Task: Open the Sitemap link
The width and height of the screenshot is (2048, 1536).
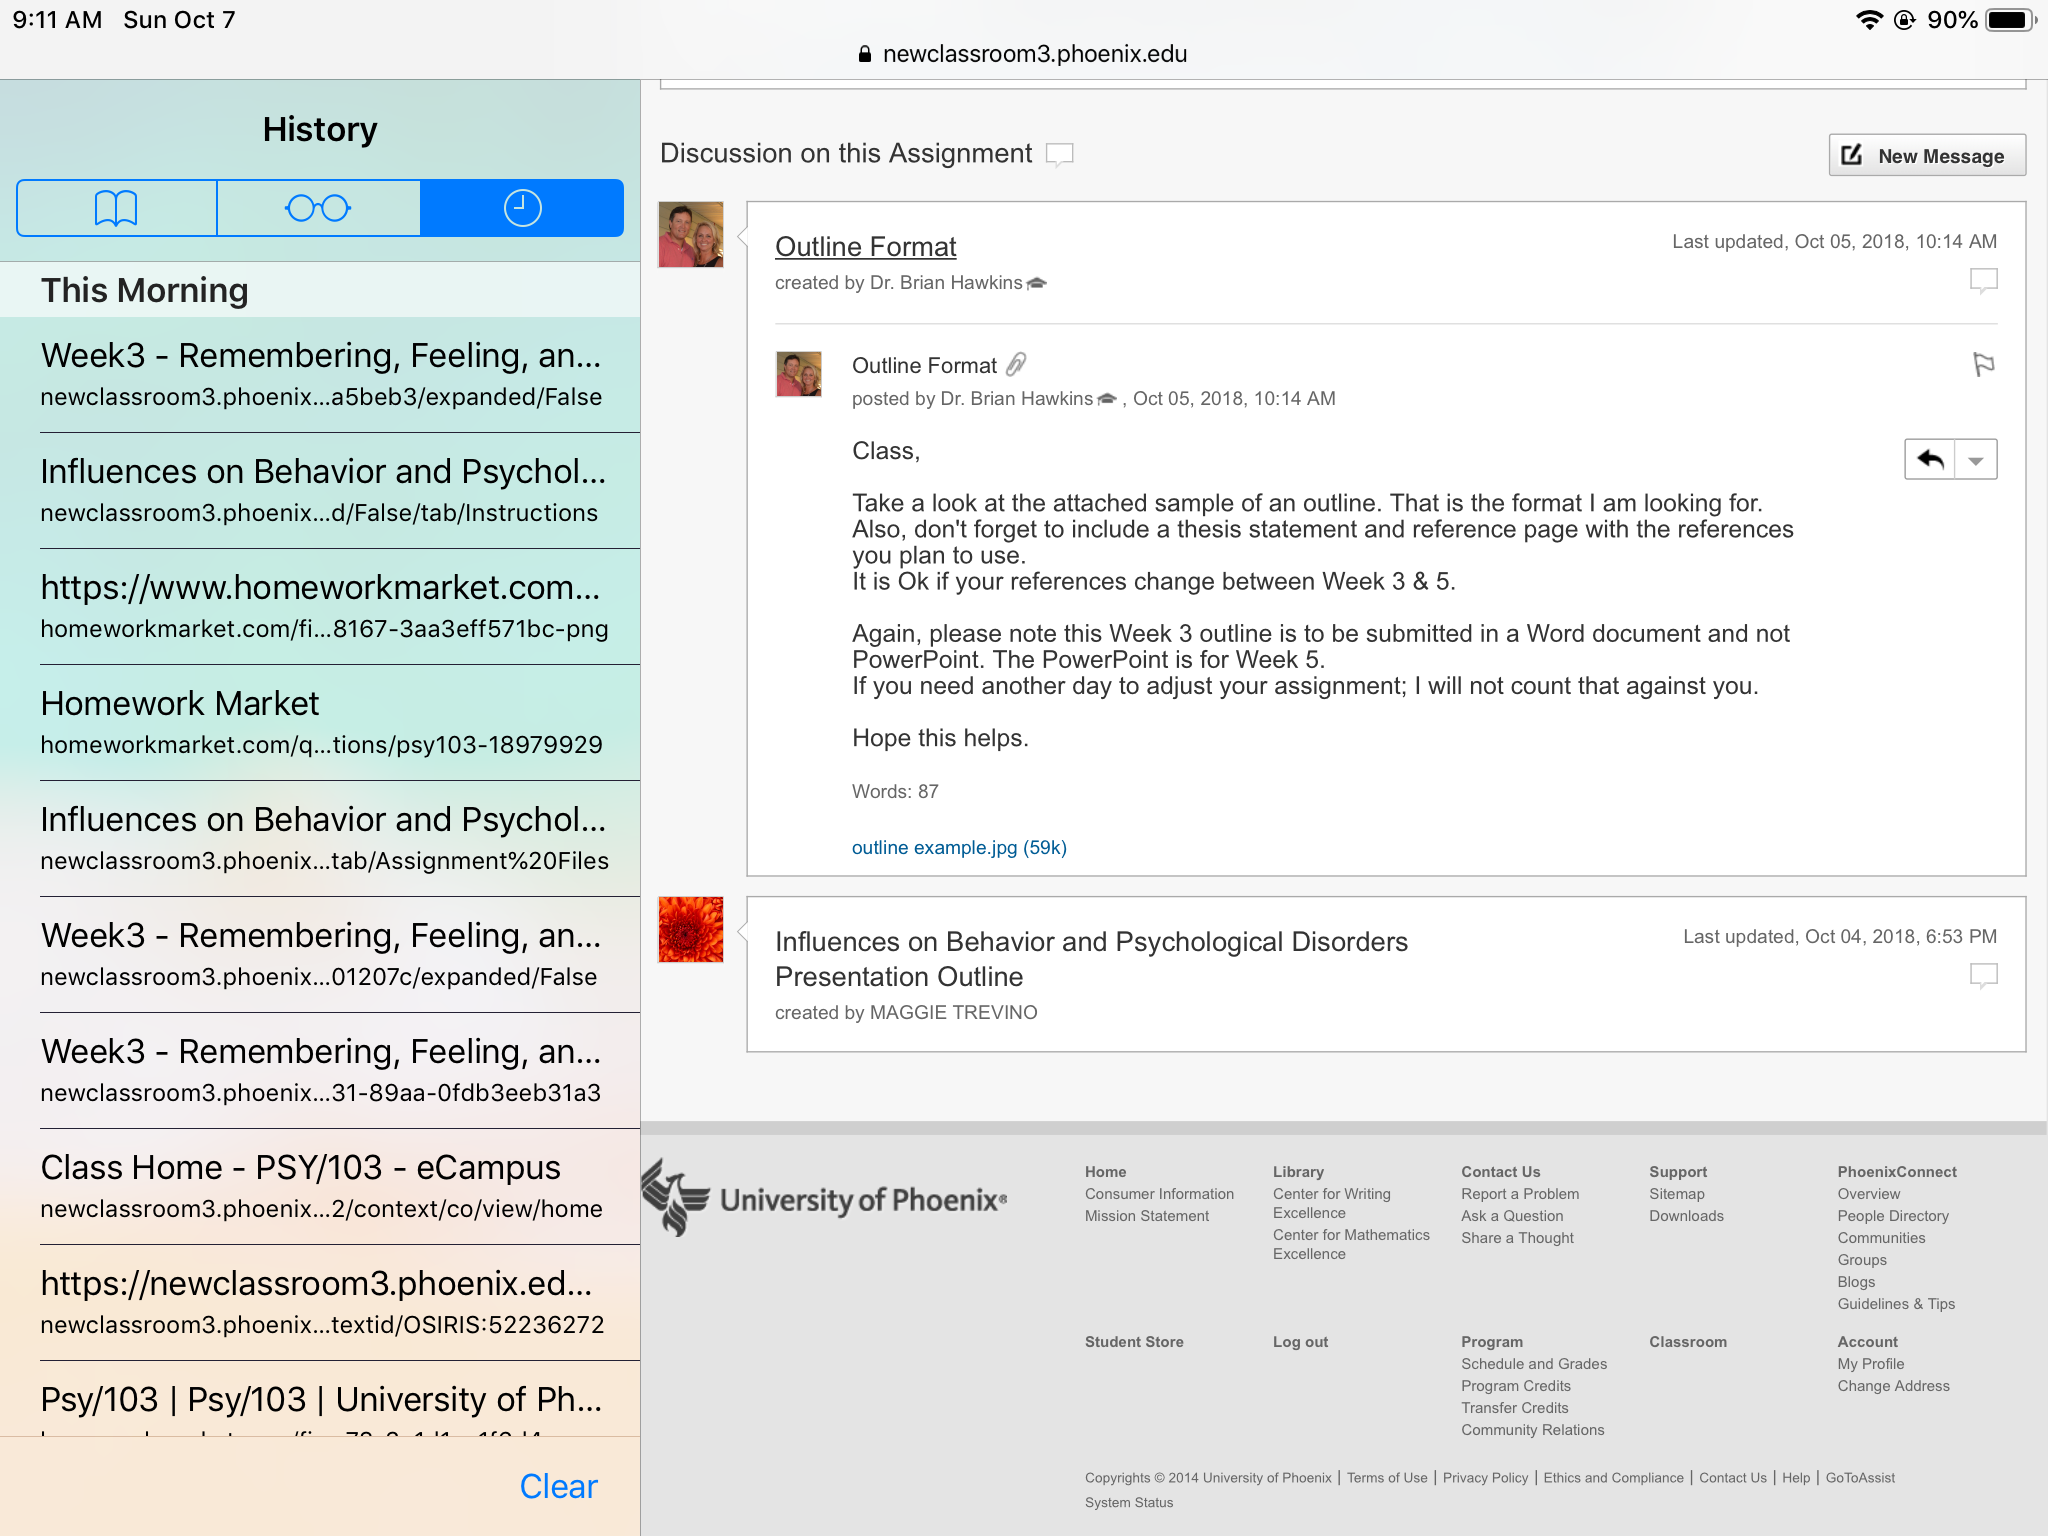Action: point(1677,1194)
